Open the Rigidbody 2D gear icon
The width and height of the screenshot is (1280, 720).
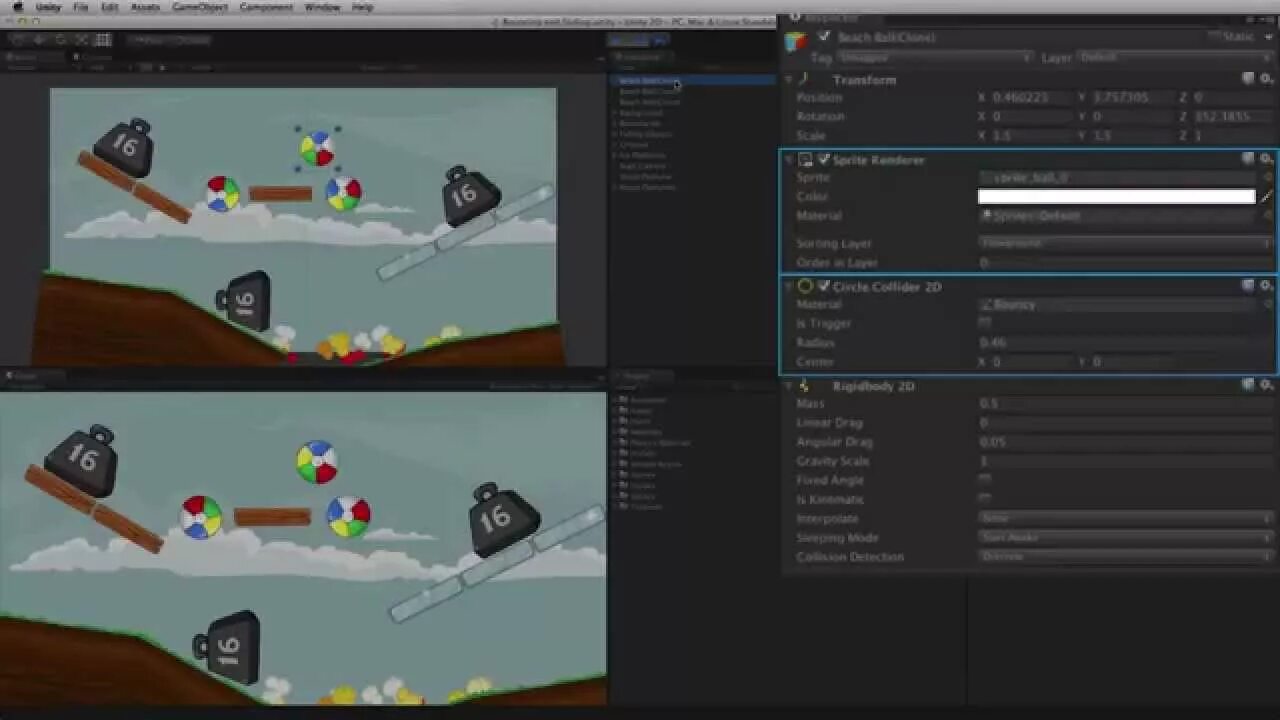click(x=1266, y=385)
